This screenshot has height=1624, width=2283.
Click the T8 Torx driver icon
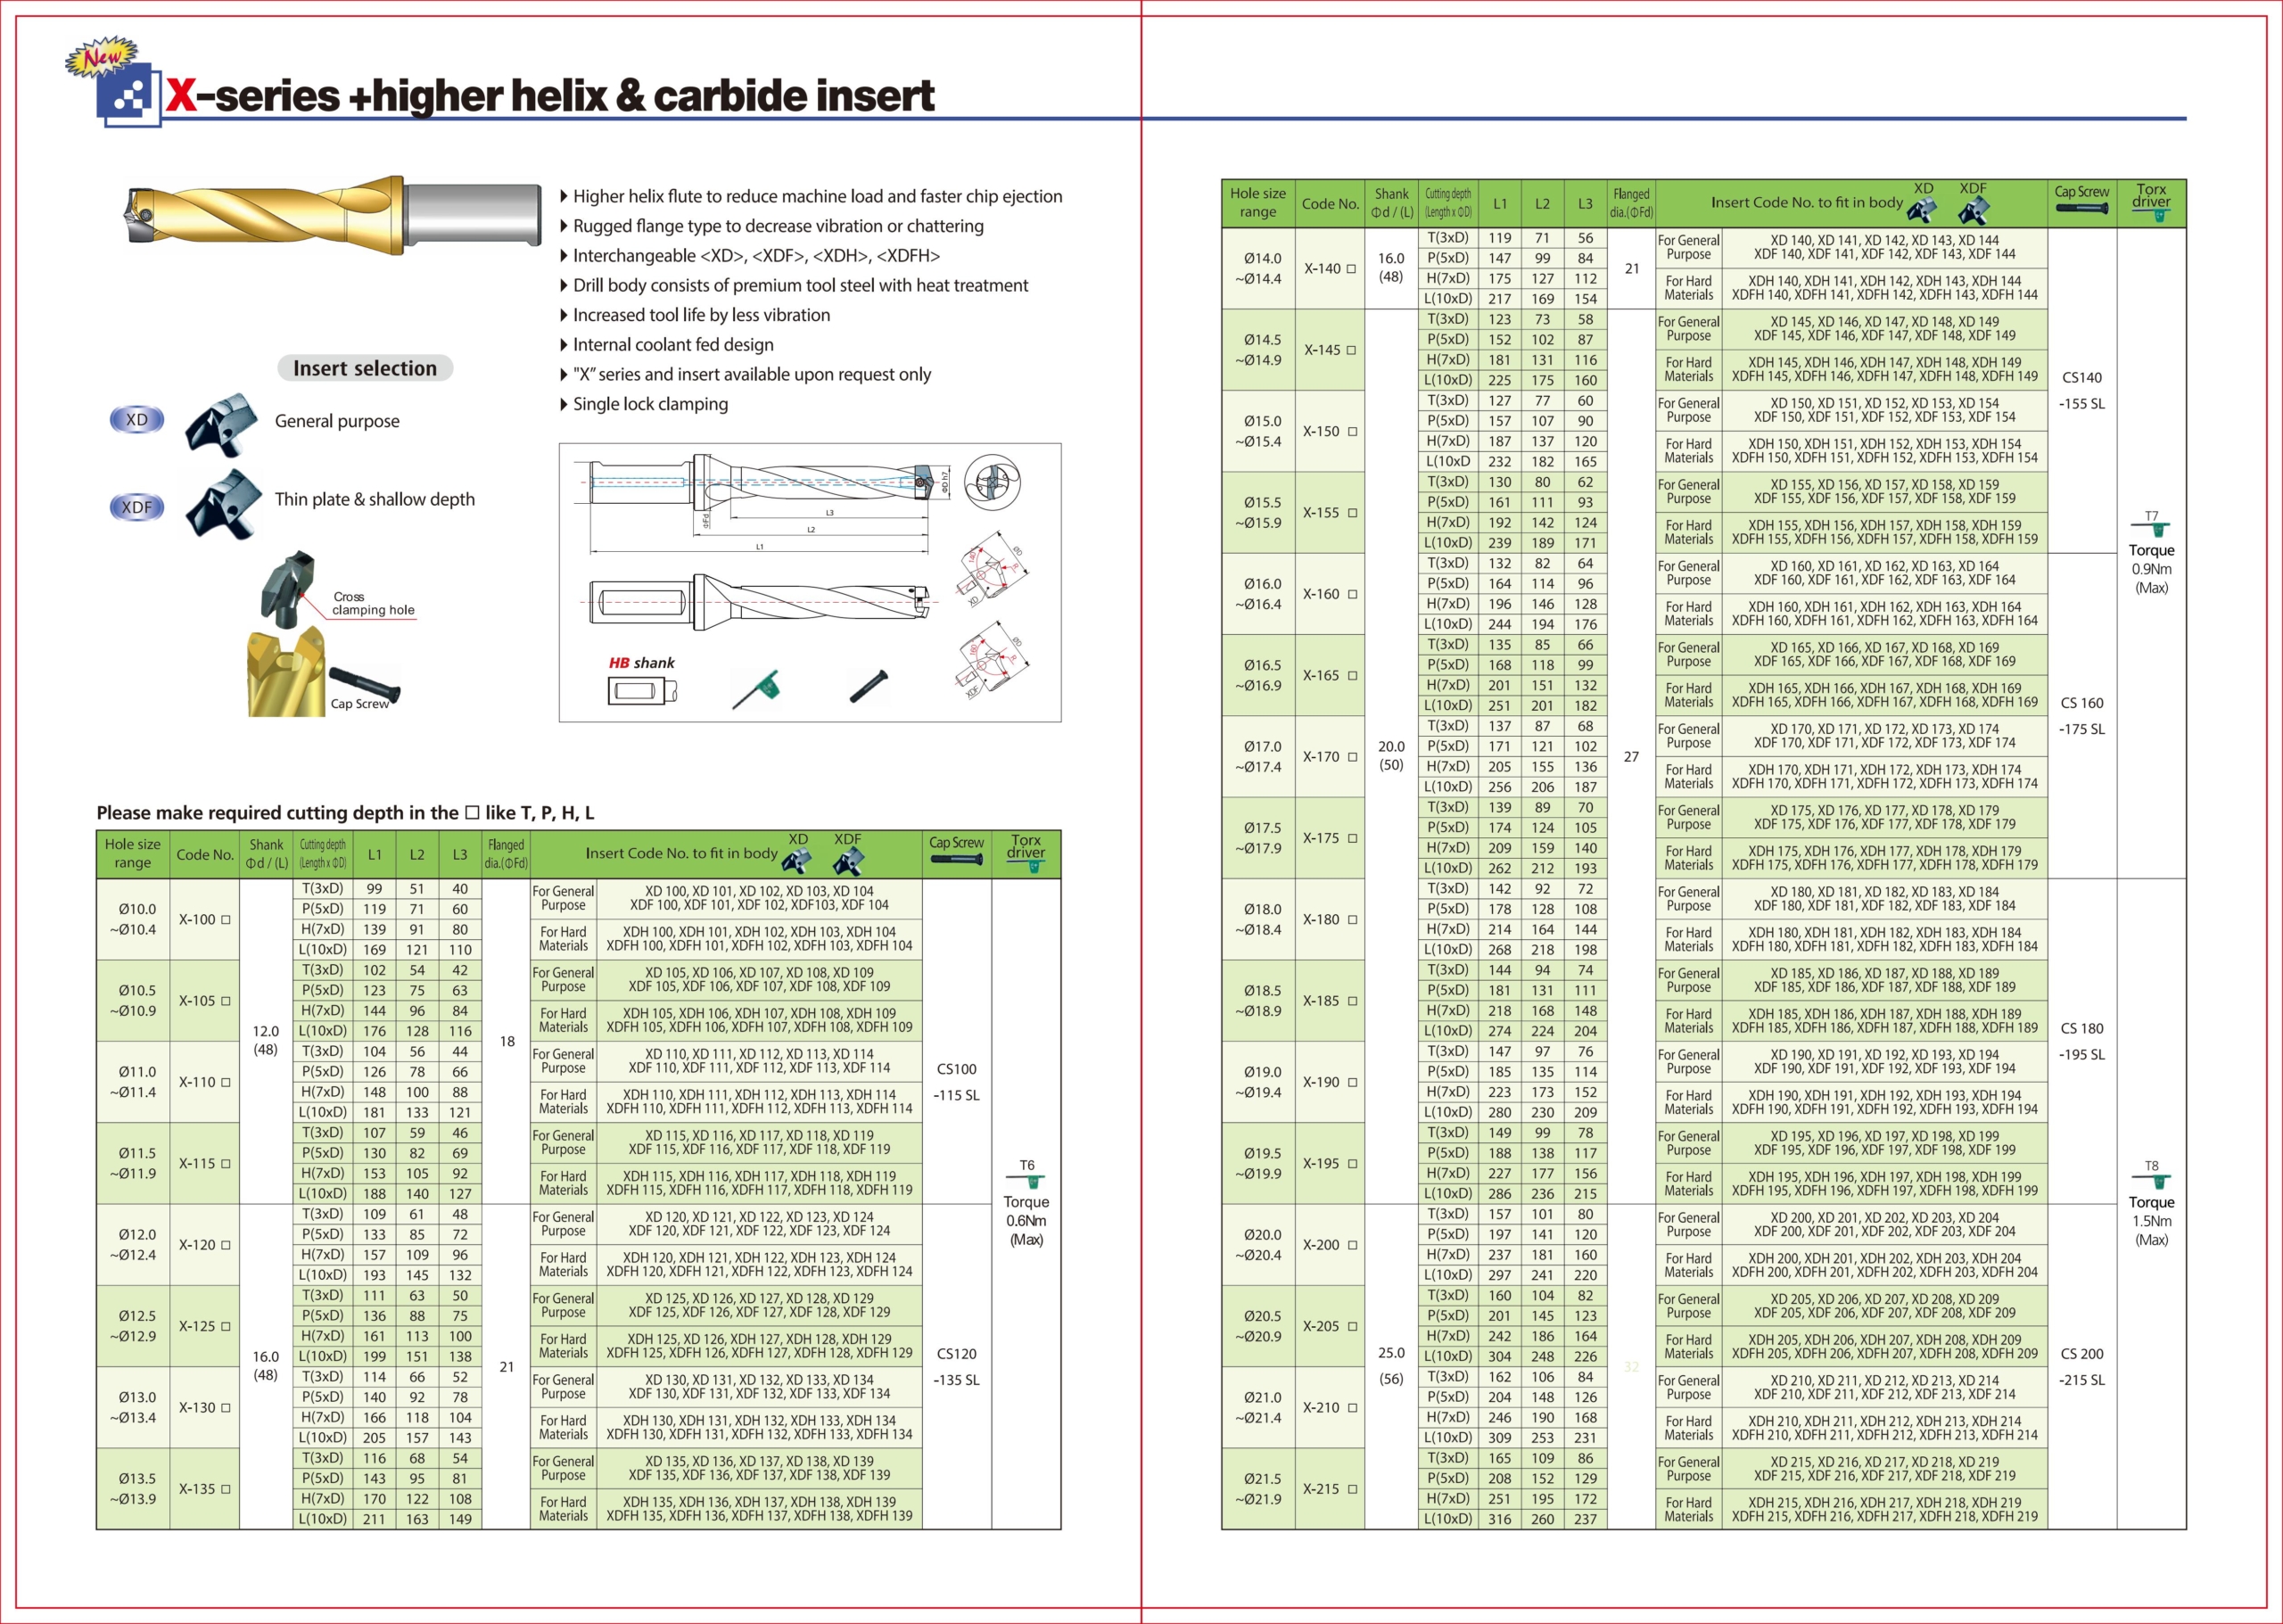coord(2151,1181)
